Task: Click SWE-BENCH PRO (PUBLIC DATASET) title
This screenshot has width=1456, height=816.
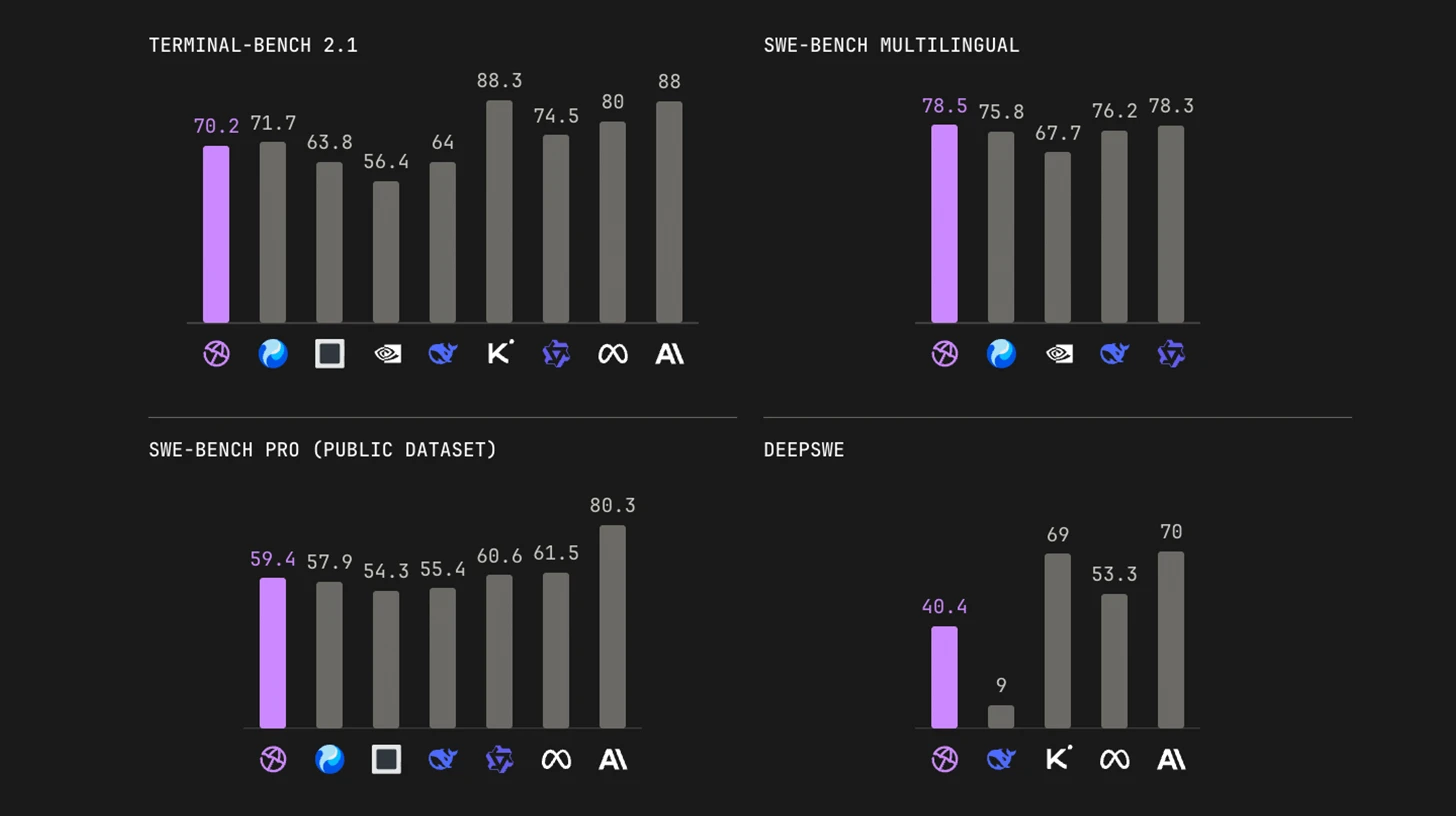Action: pyautogui.click(x=323, y=450)
